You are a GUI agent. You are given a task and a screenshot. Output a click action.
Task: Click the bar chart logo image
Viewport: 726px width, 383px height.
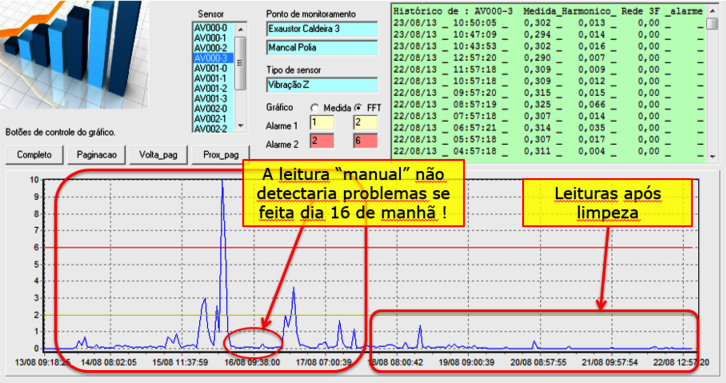click(74, 54)
